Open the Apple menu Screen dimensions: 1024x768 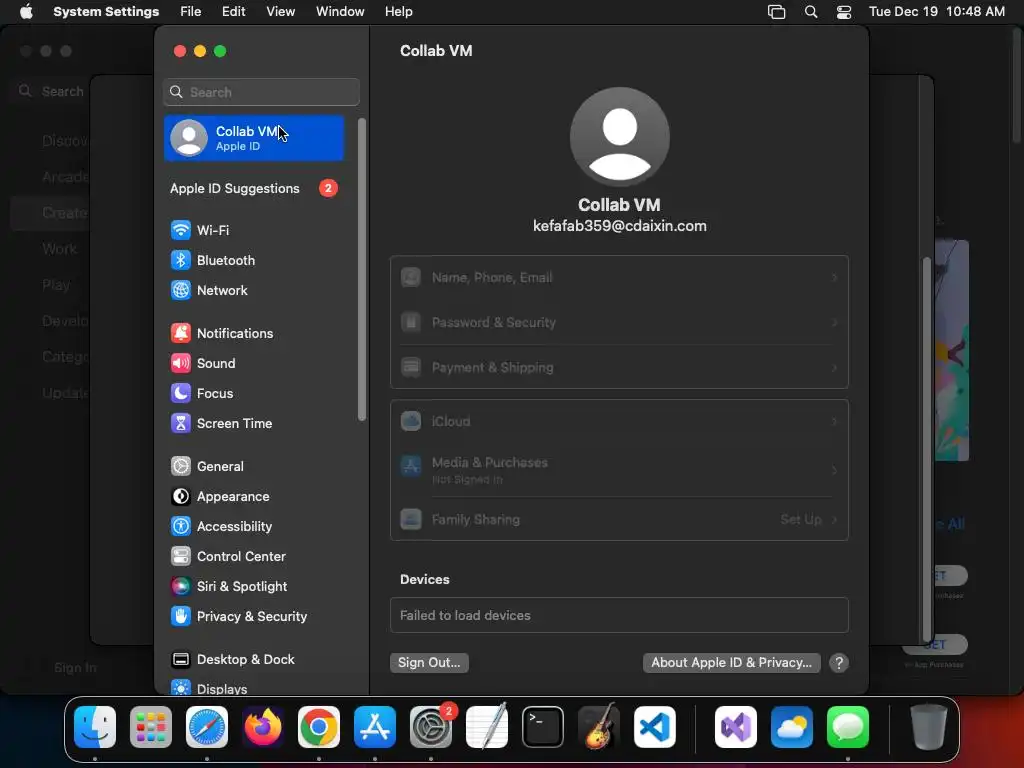(26, 12)
